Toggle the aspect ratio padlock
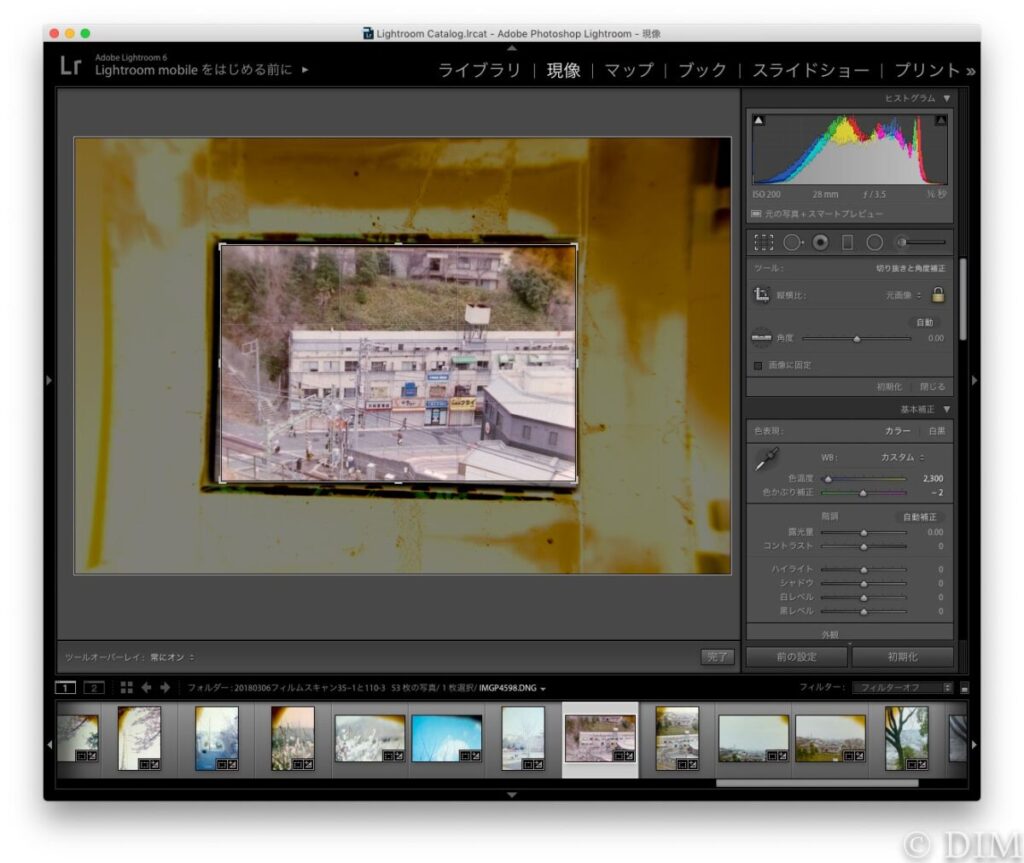The height and width of the screenshot is (863, 1024). coord(938,295)
